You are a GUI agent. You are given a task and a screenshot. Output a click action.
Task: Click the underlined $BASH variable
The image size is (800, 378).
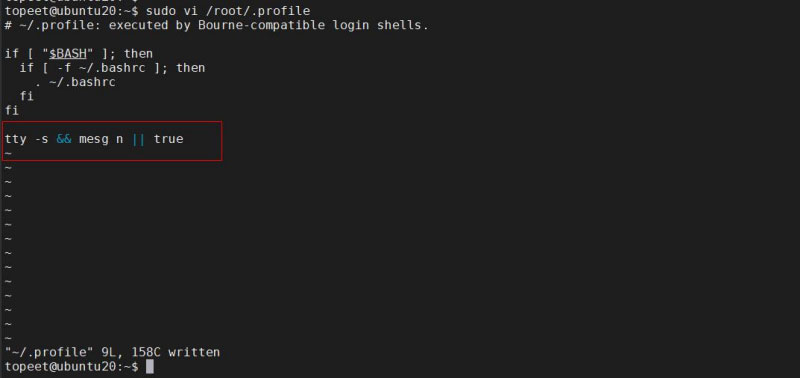(x=68, y=54)
